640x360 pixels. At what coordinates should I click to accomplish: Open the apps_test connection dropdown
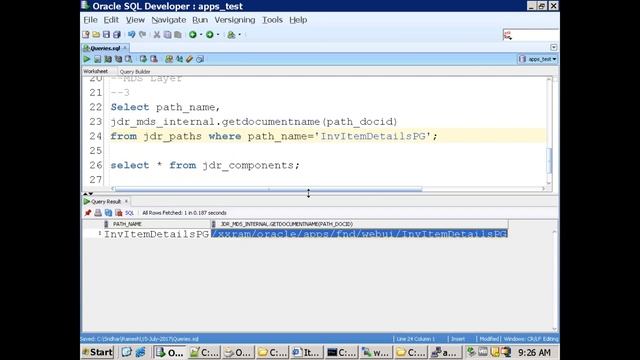click(x=537, y=59)
